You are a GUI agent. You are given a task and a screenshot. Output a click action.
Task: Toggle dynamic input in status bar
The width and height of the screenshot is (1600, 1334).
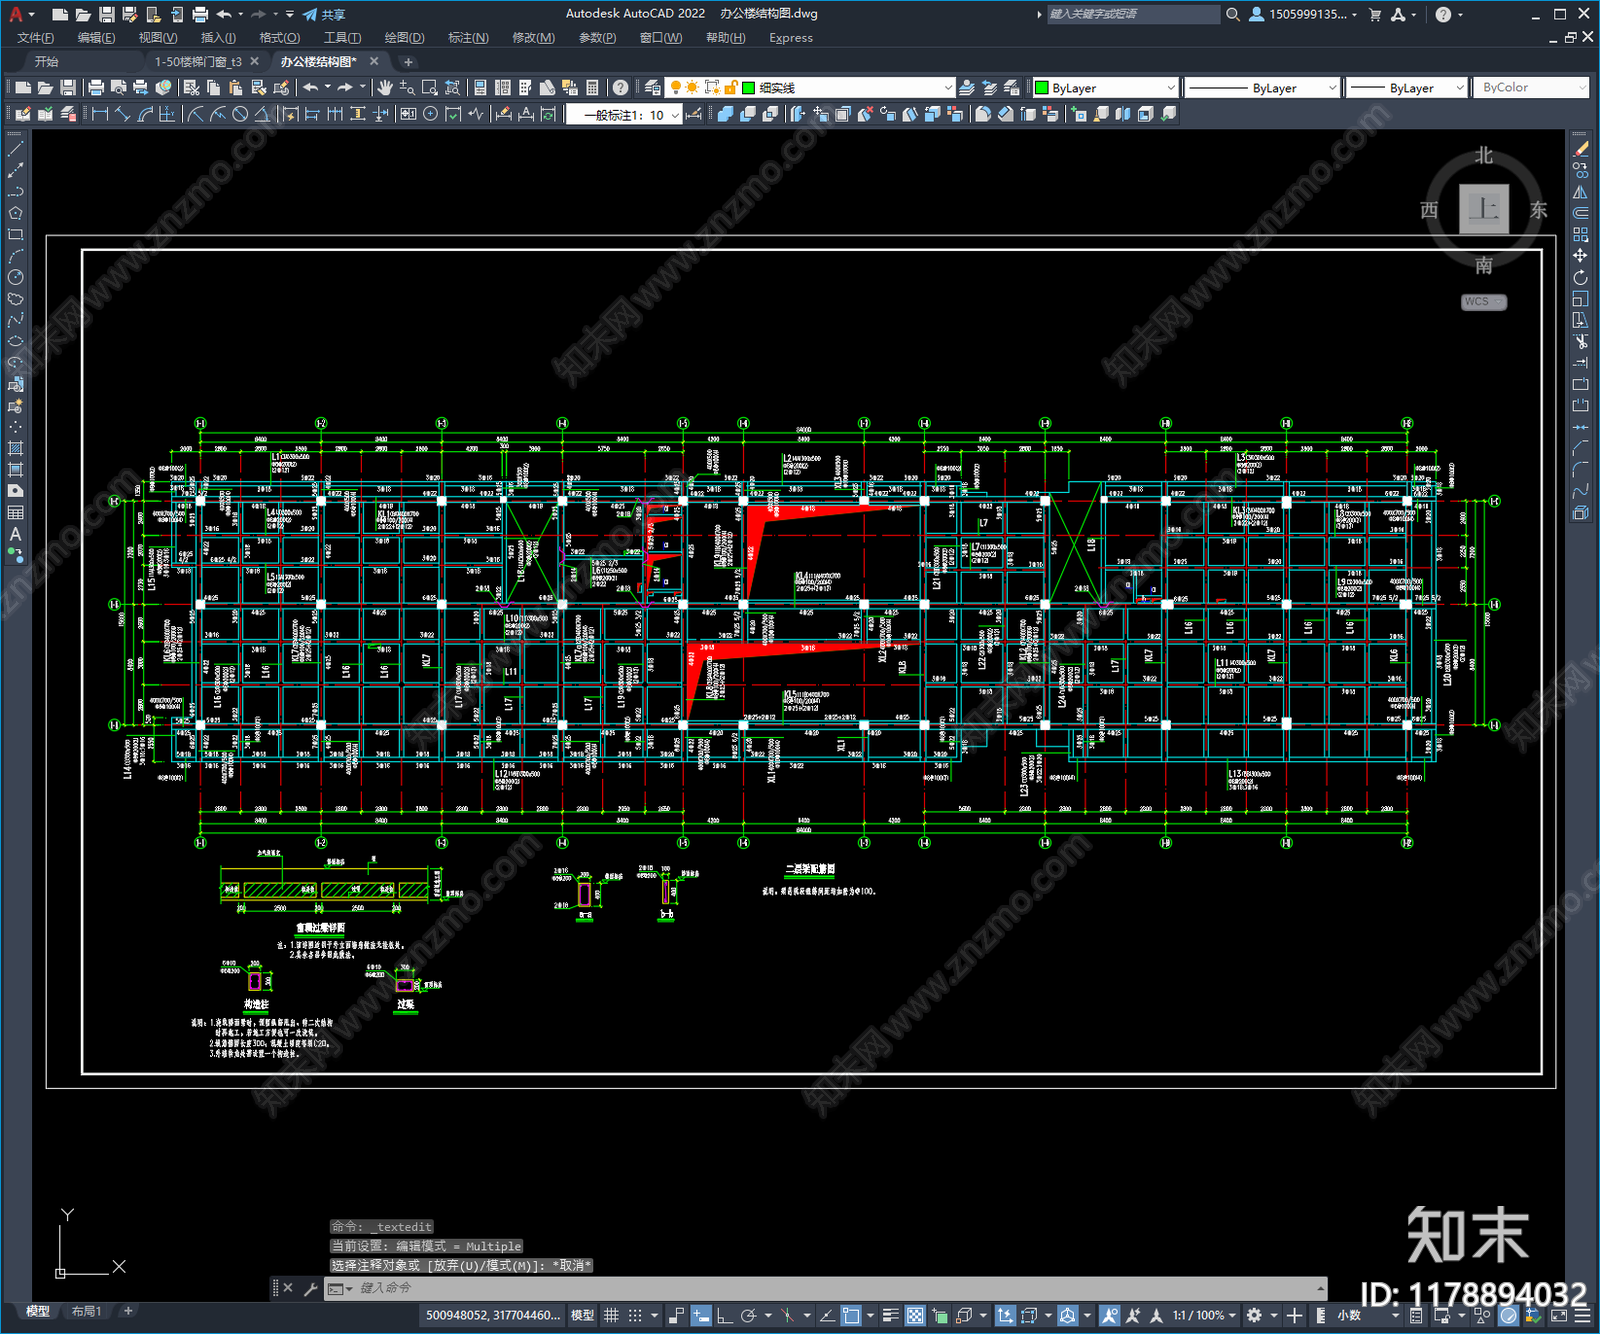click(701, 1315)
